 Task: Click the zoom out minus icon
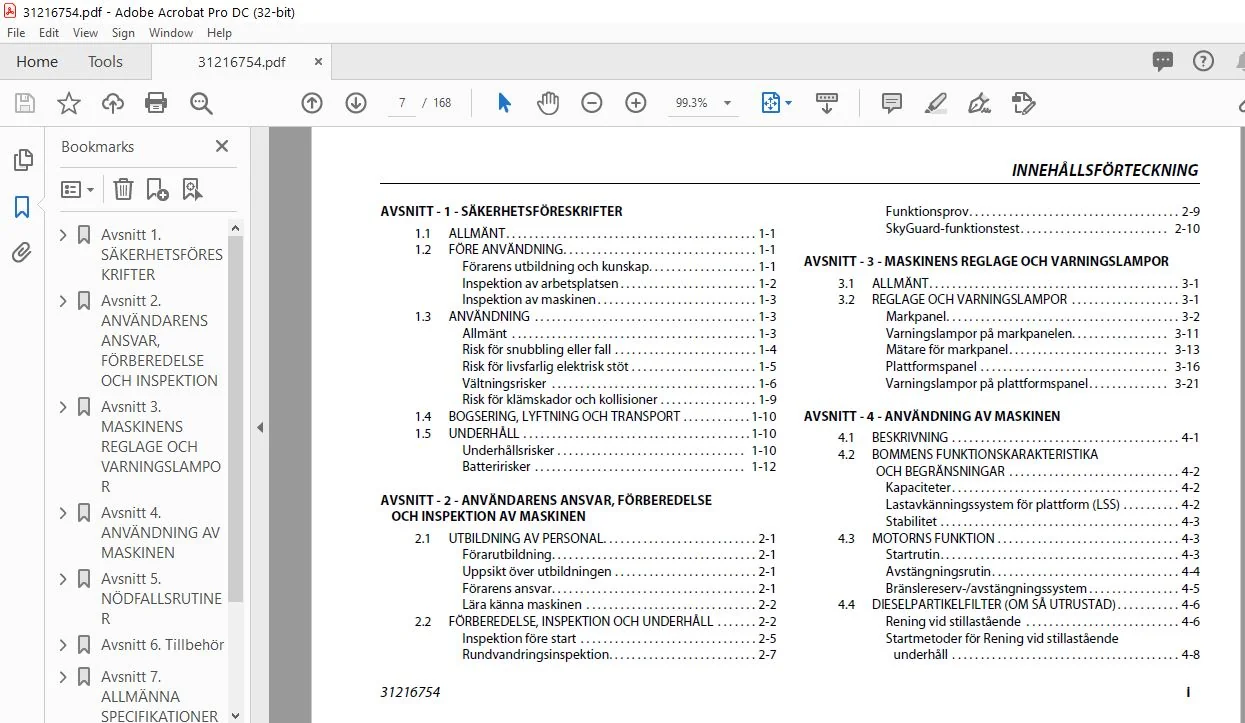point(592,103)
